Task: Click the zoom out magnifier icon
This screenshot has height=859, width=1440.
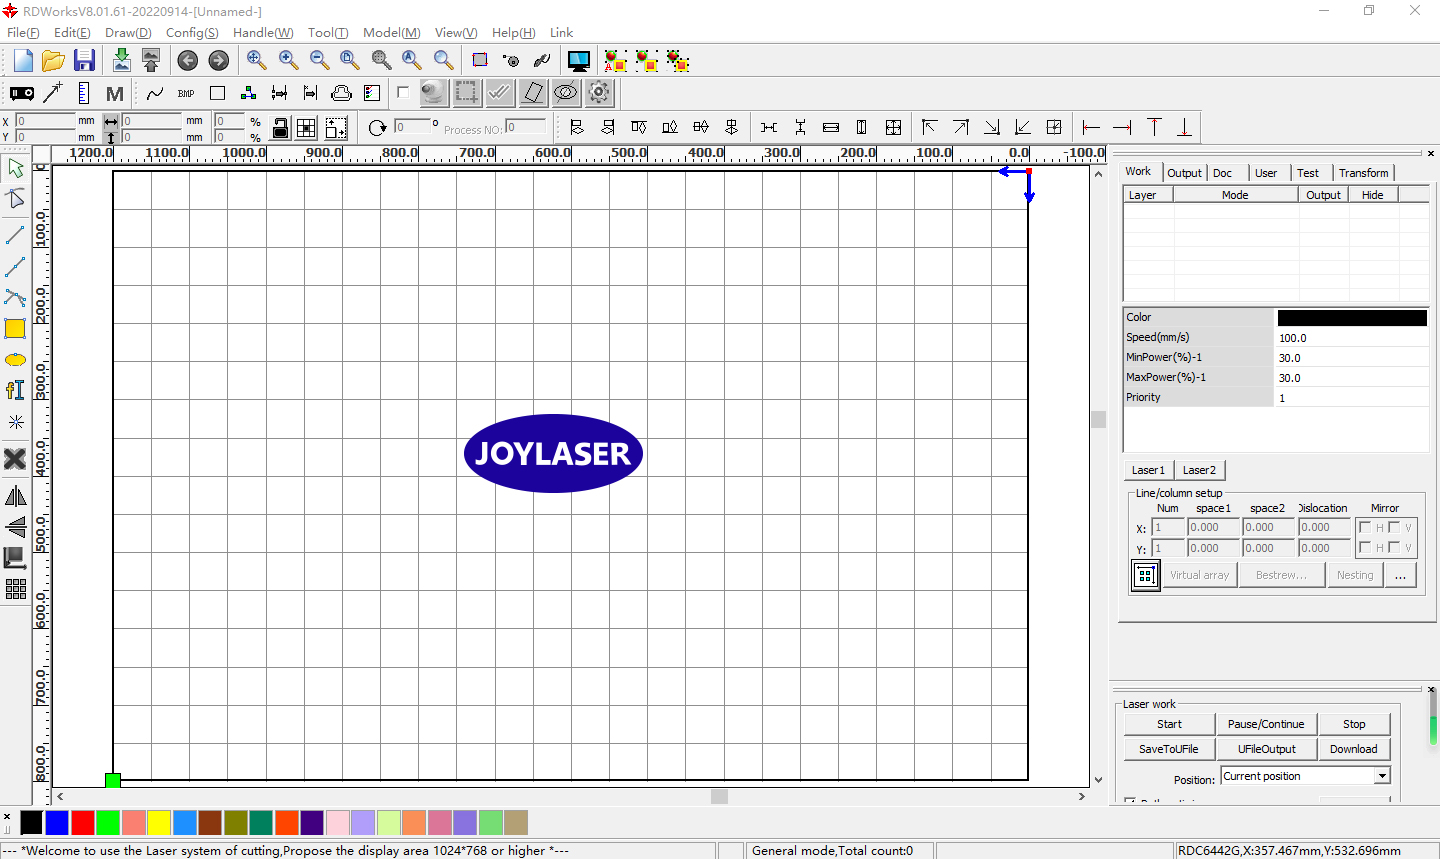Action: (x=319, y=60)
